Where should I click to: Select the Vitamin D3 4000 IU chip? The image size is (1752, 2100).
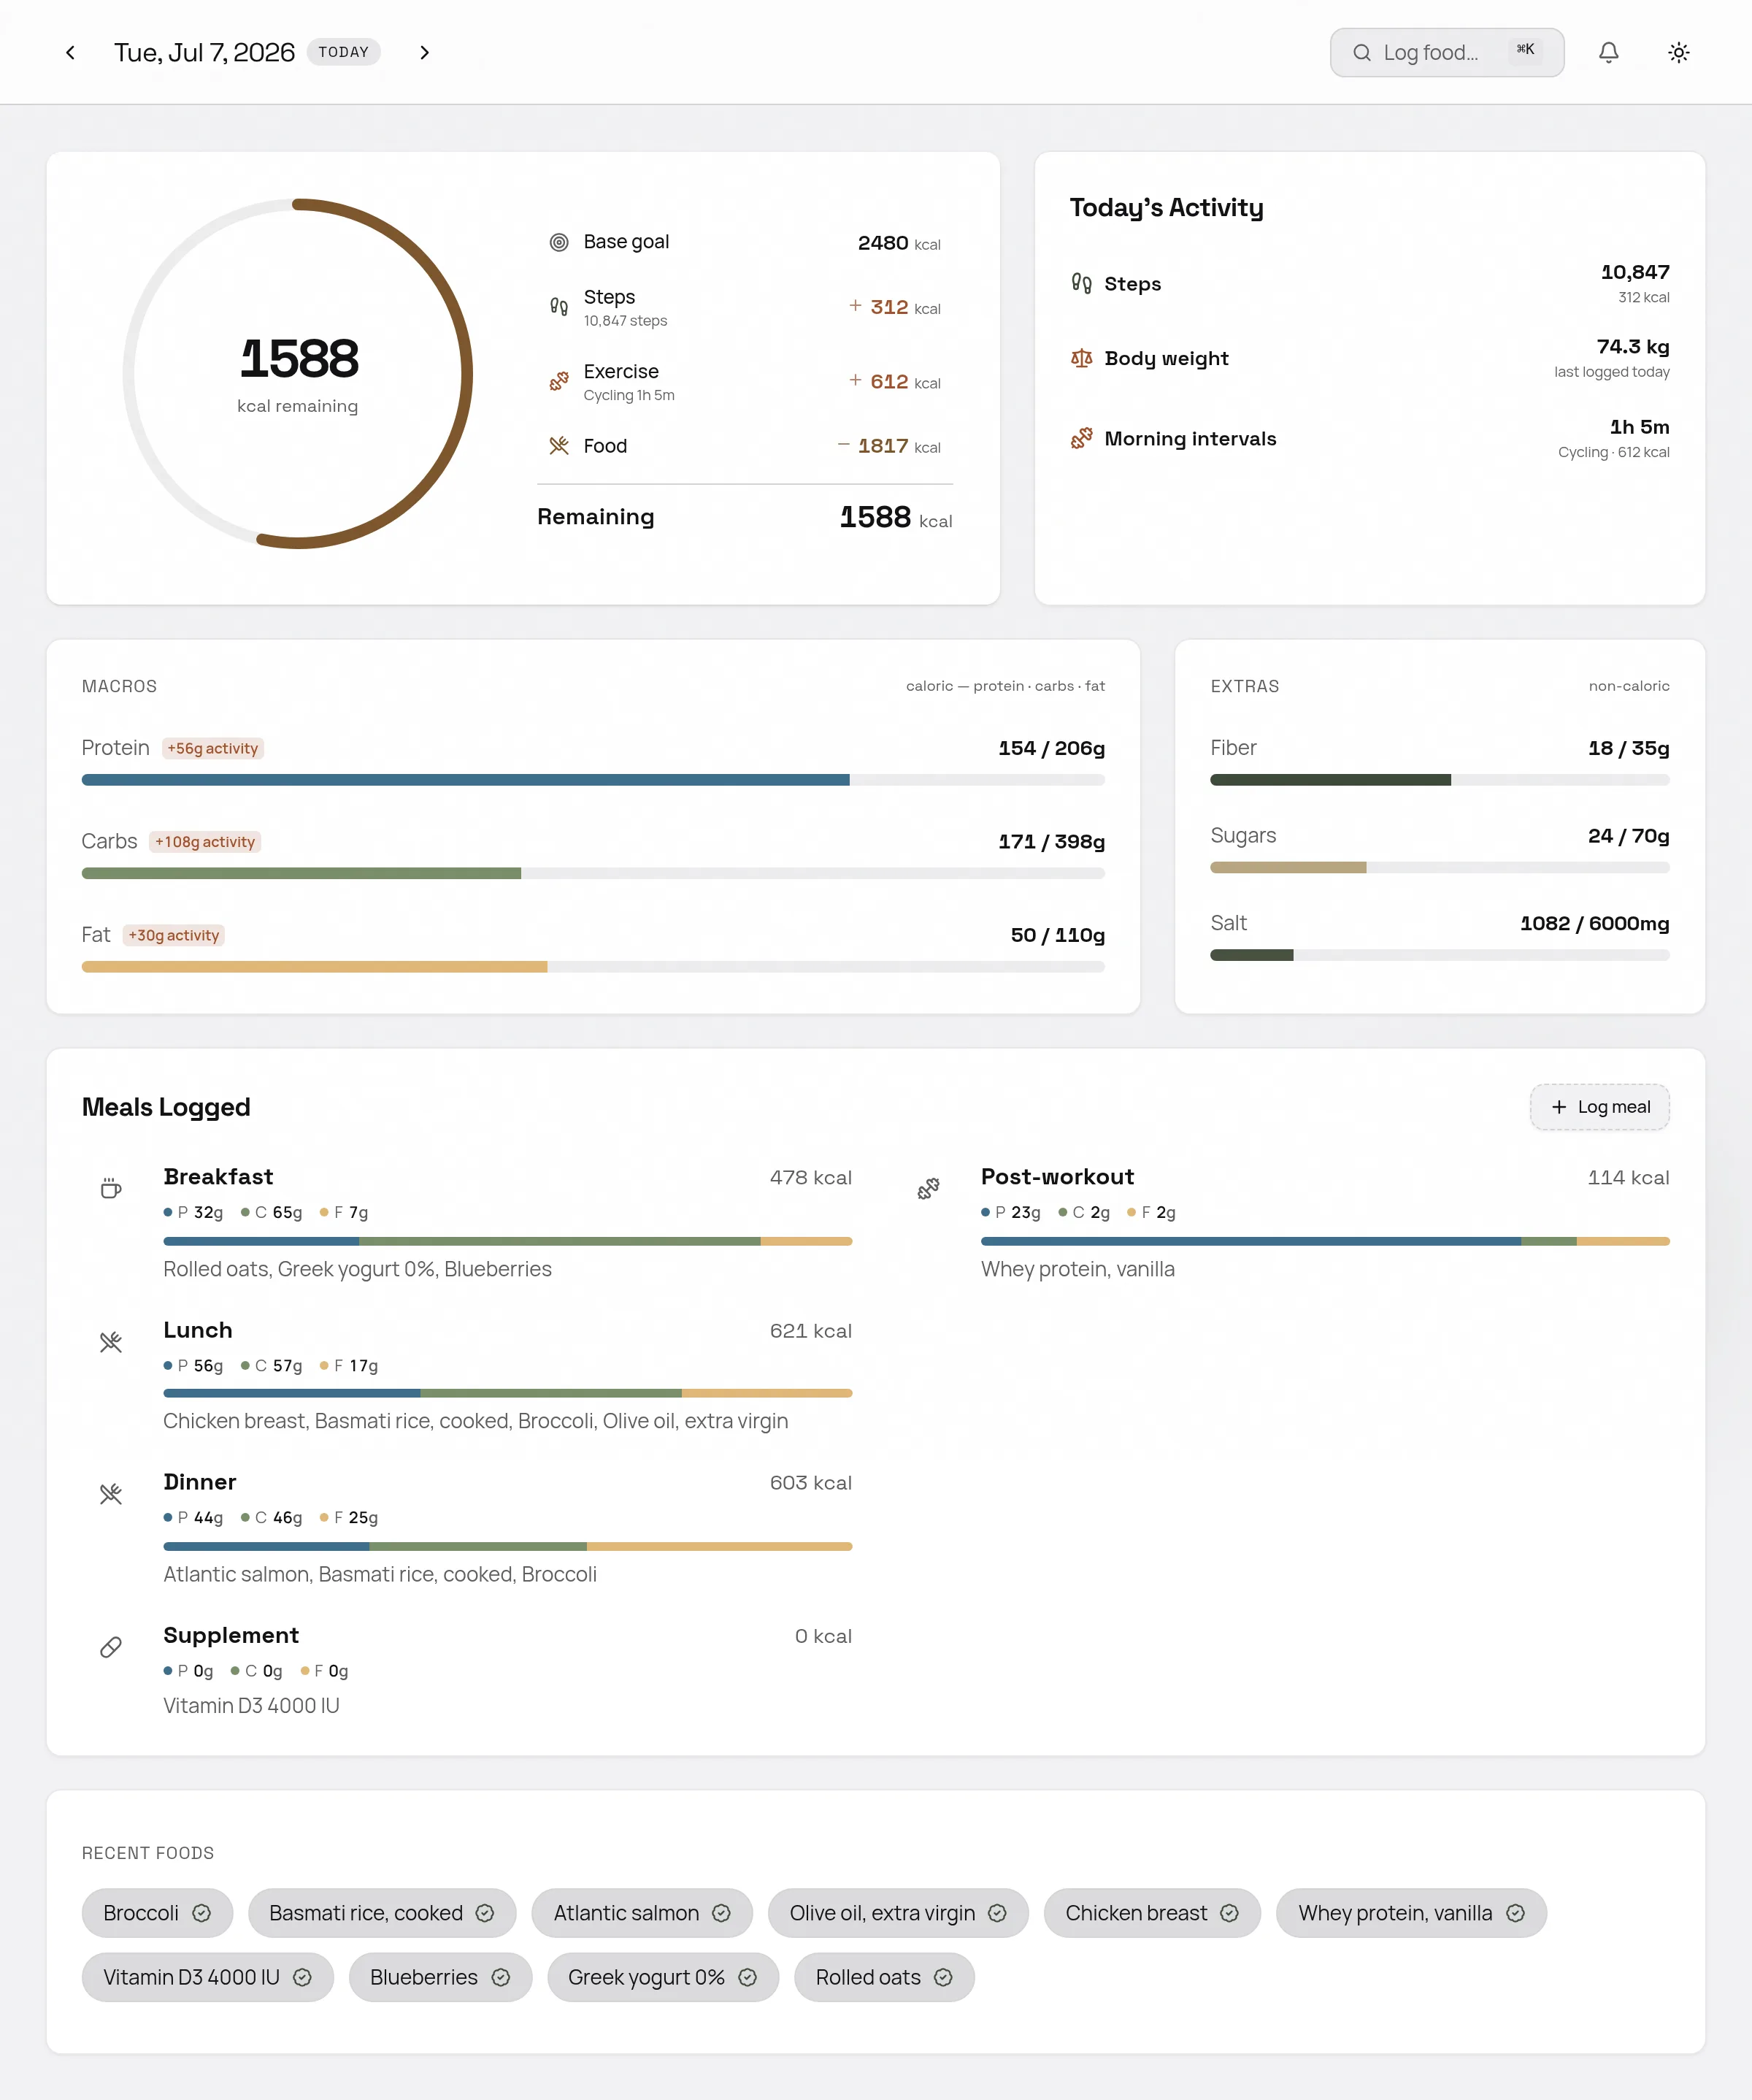click(x=208, y=1977)
